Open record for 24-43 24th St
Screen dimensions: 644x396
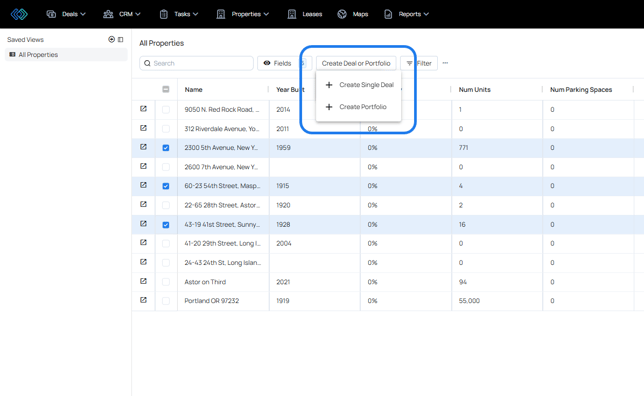(x=143, y=262)
